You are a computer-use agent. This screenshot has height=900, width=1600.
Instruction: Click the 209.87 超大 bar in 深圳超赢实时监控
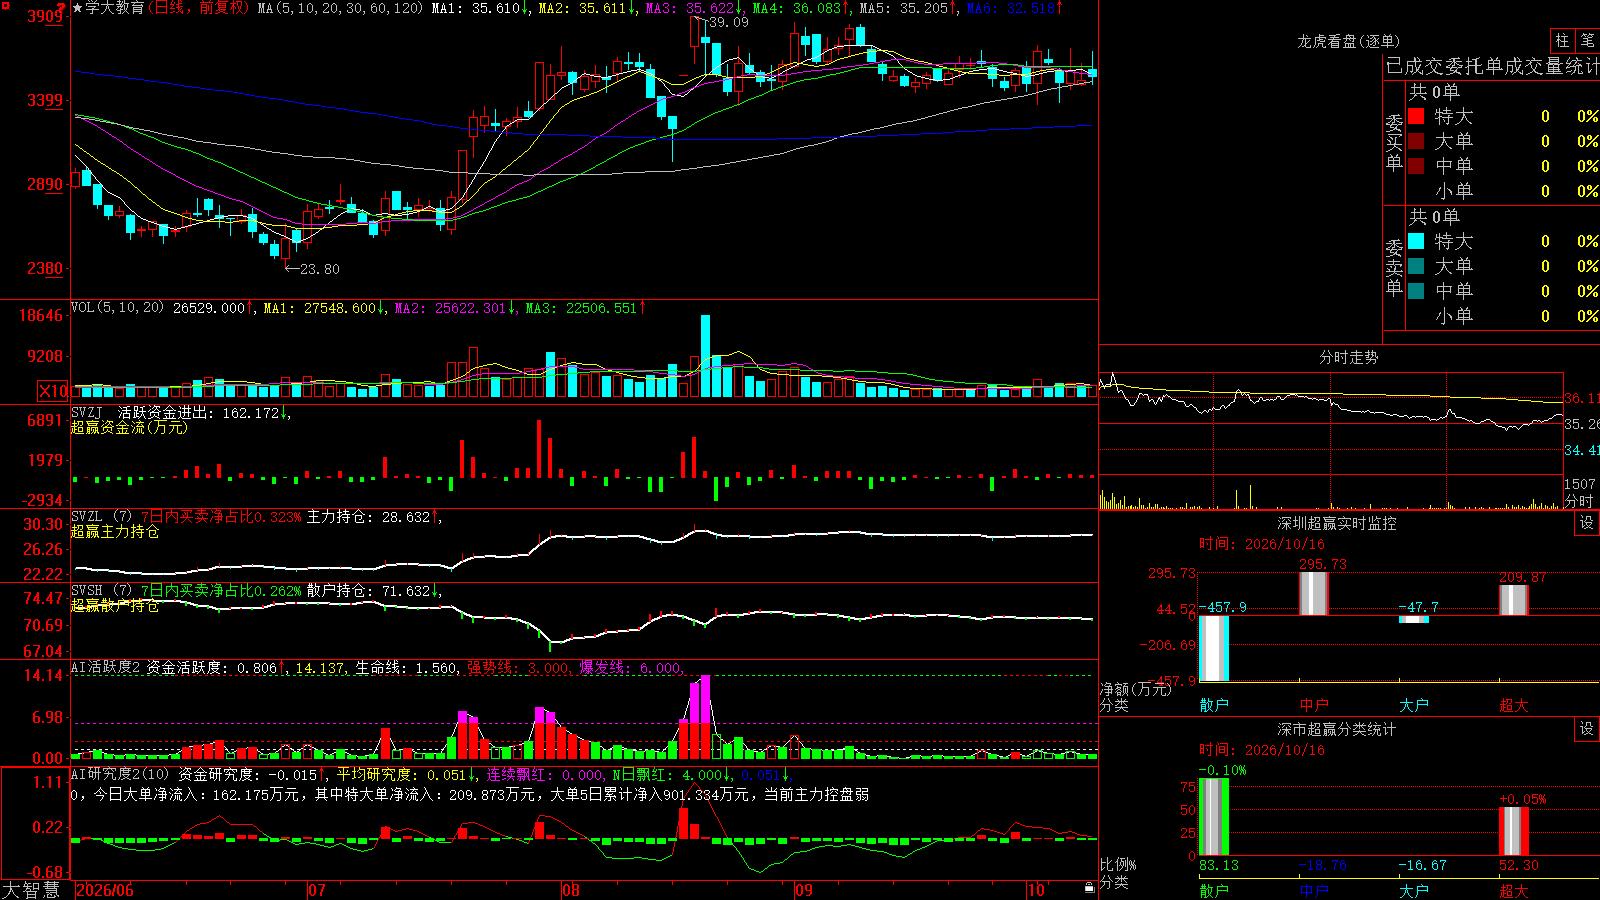click(x=1514, y=600)
